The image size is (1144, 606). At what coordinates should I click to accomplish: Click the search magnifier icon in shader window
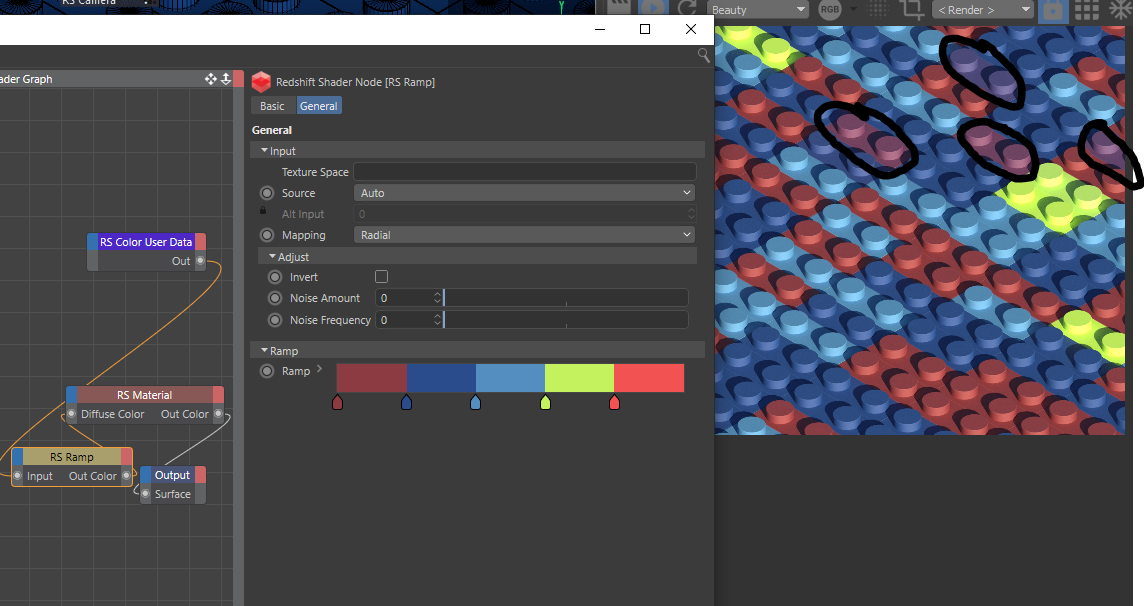(x=703, y=55)
